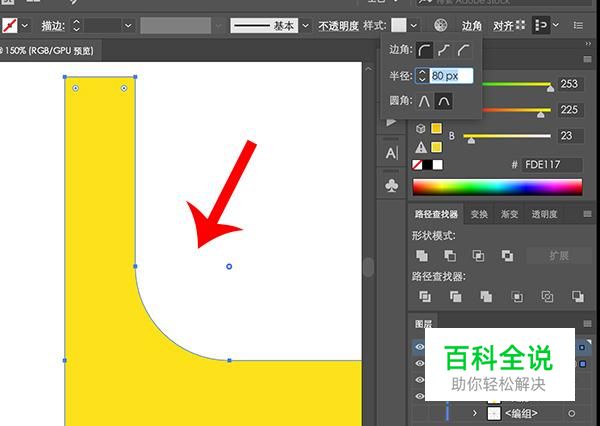This screenshot has width=600, height=426.
Task: Click the out-of-web-color cube icon
Action: [x=421, y=128]
